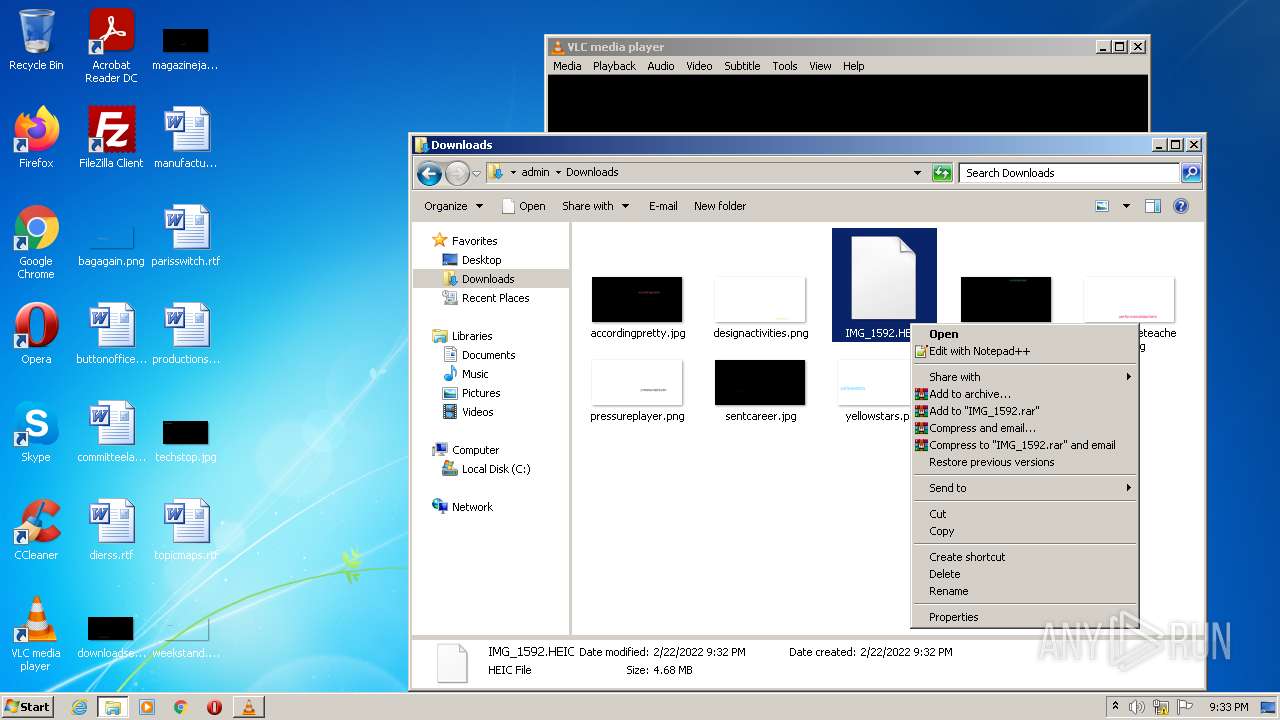Select bagagain.png file on desktop
Image resolution: width=1280 pixels, height=720 pixels.
(111, 244)
